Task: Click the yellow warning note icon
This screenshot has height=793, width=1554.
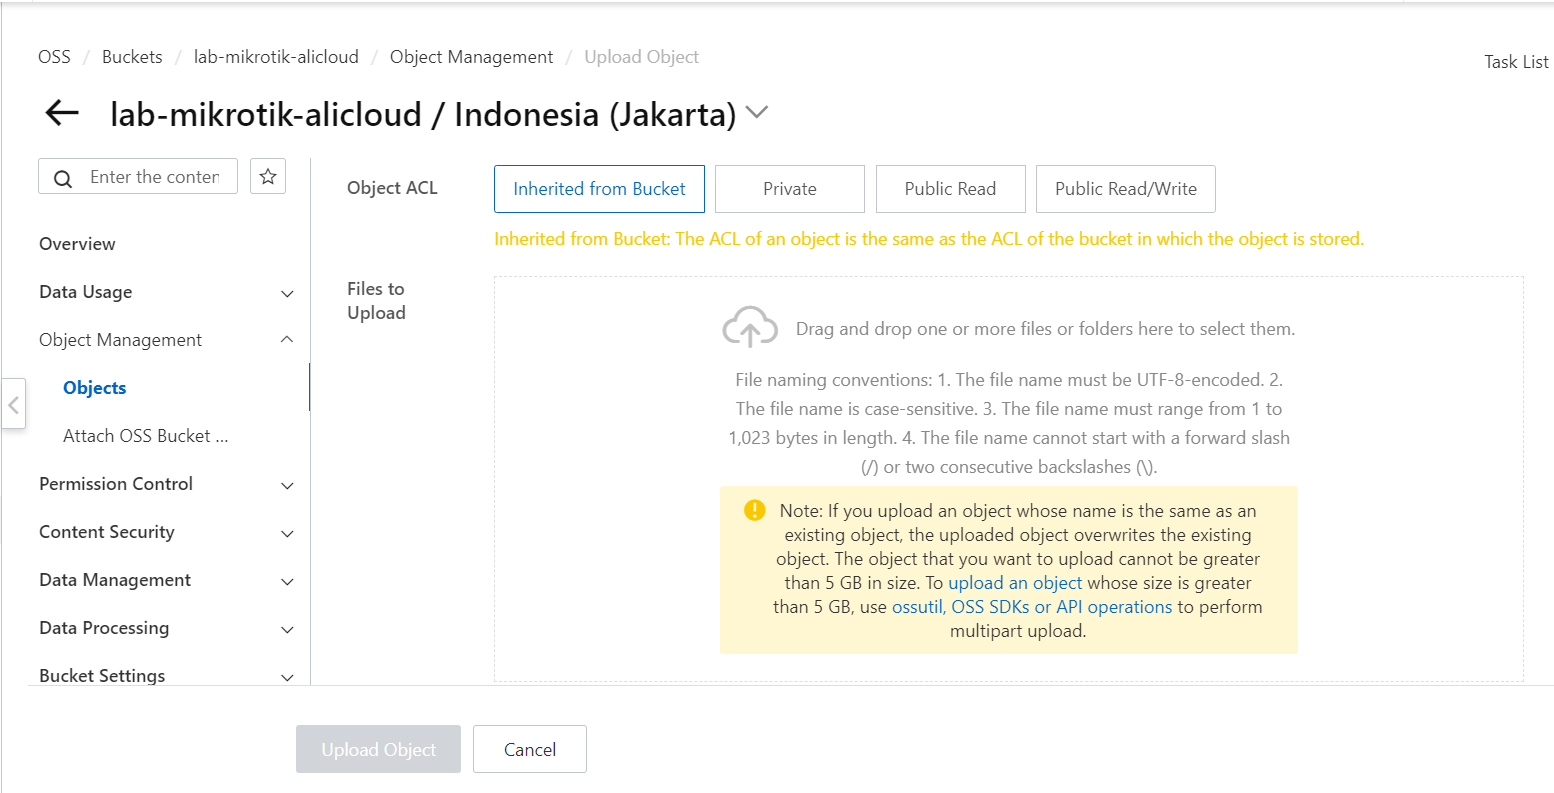Action: tap(755, 511)
